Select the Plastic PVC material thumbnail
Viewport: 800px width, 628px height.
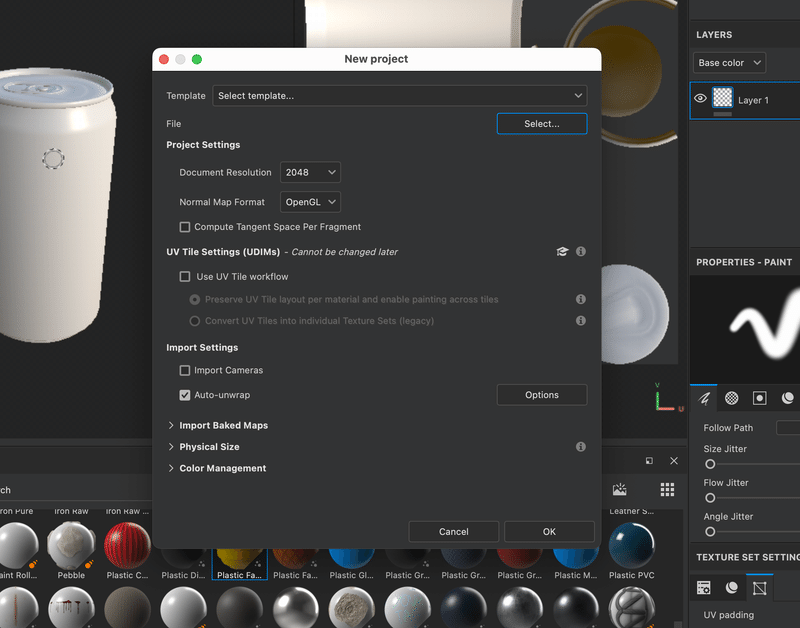(632, 544)
